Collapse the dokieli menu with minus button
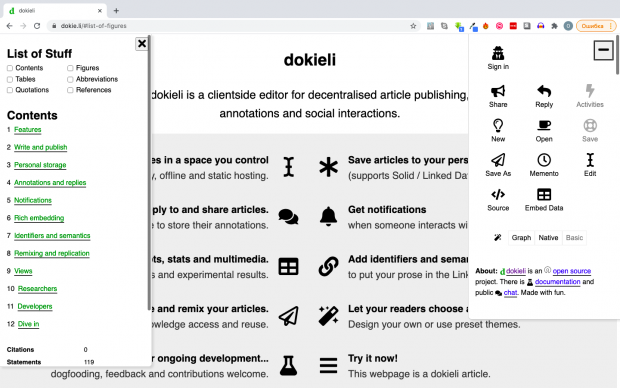The height and width of the screenshot is (388, 620). point(603,50)
